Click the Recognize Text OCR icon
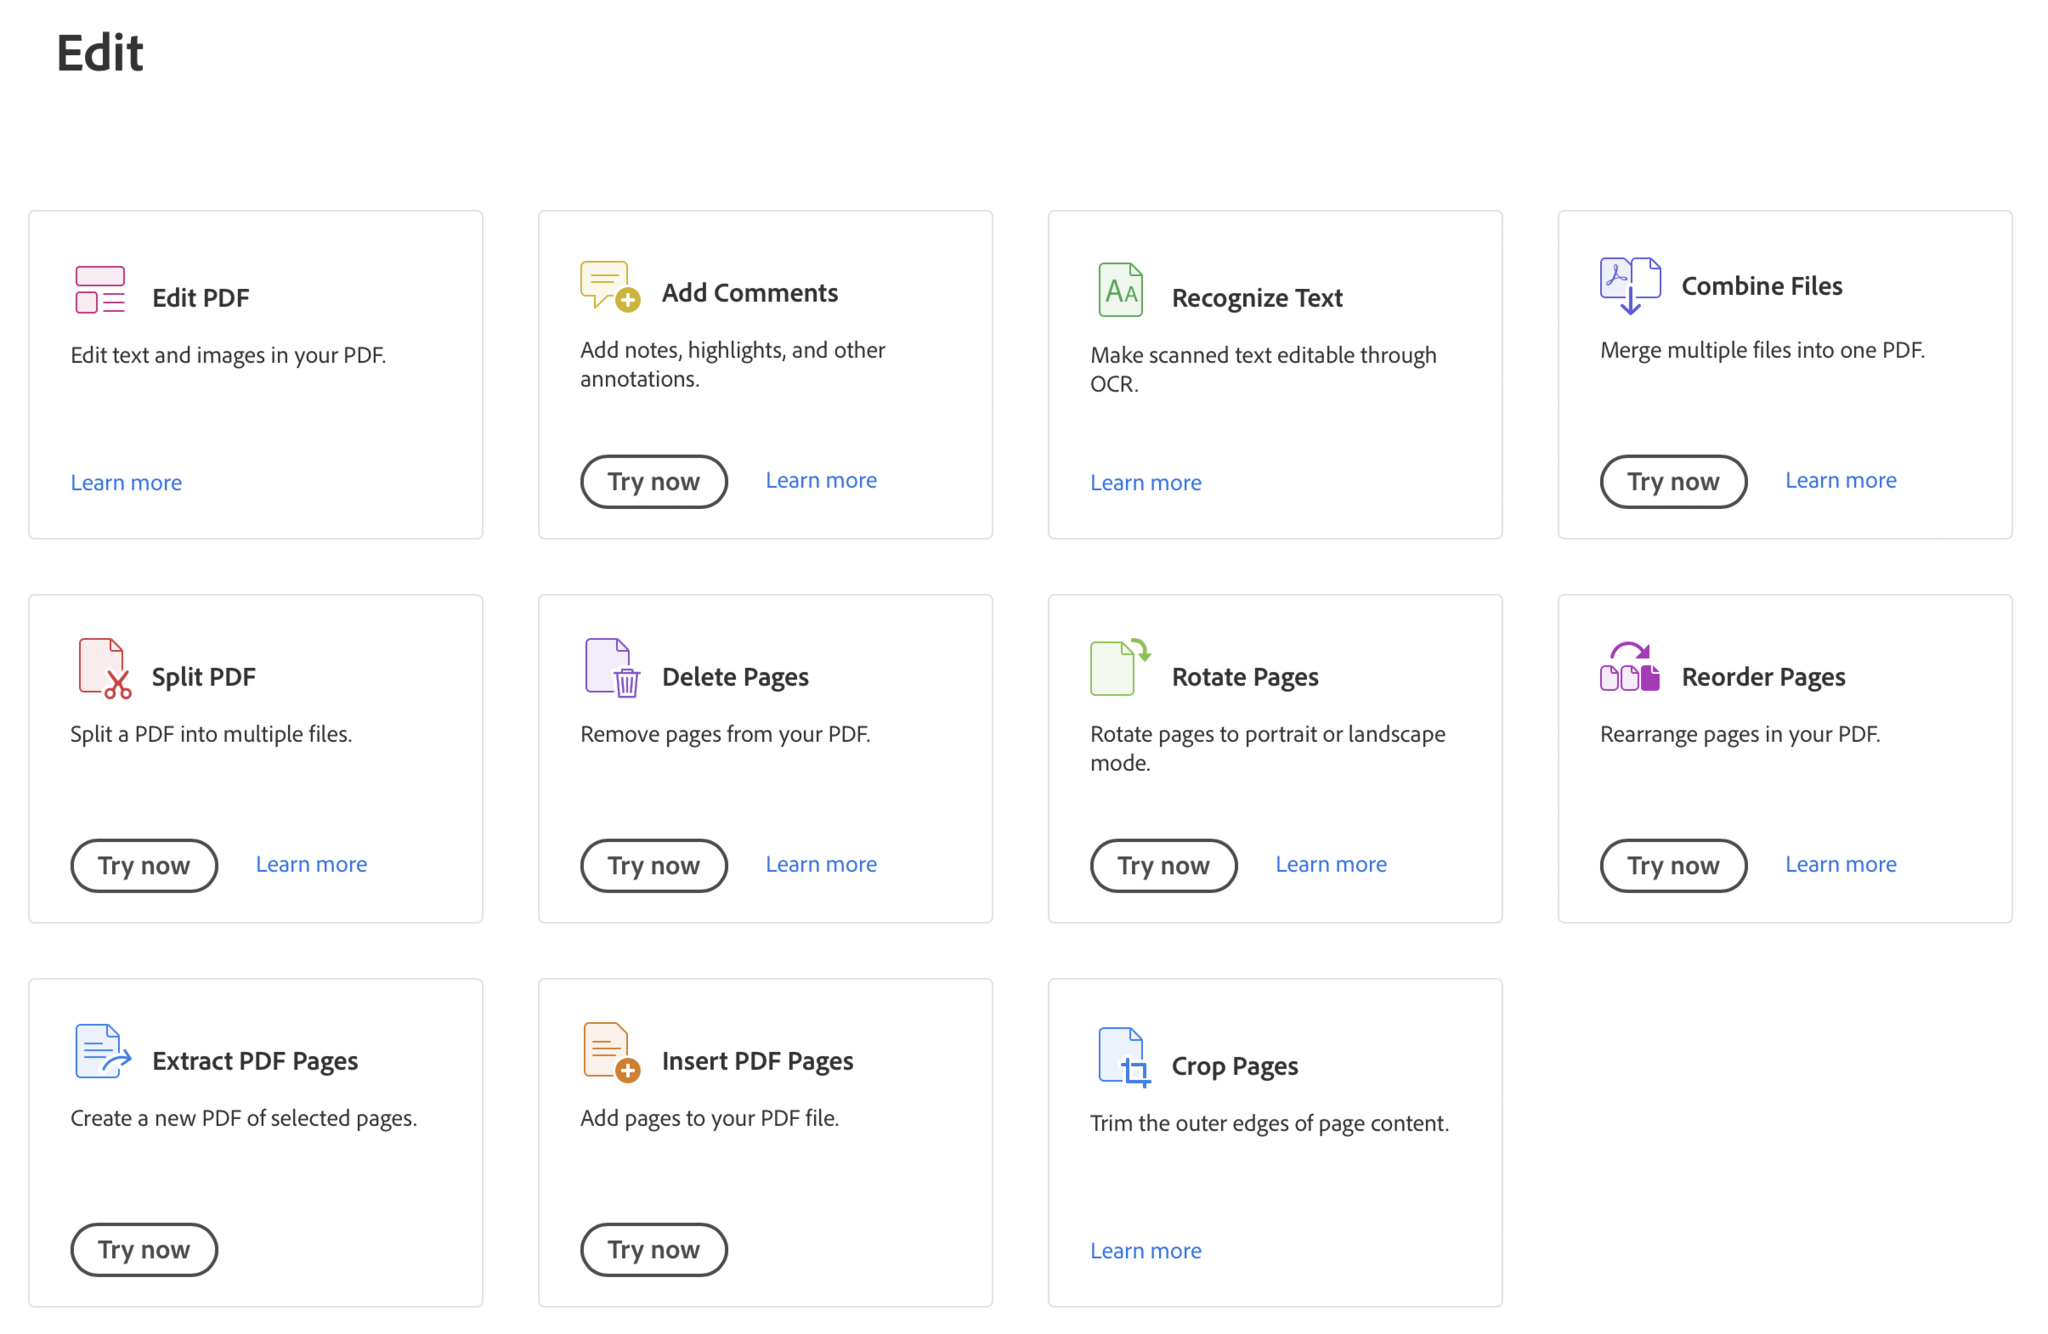This screenshot has height=1334, width=2048. 1120,290
